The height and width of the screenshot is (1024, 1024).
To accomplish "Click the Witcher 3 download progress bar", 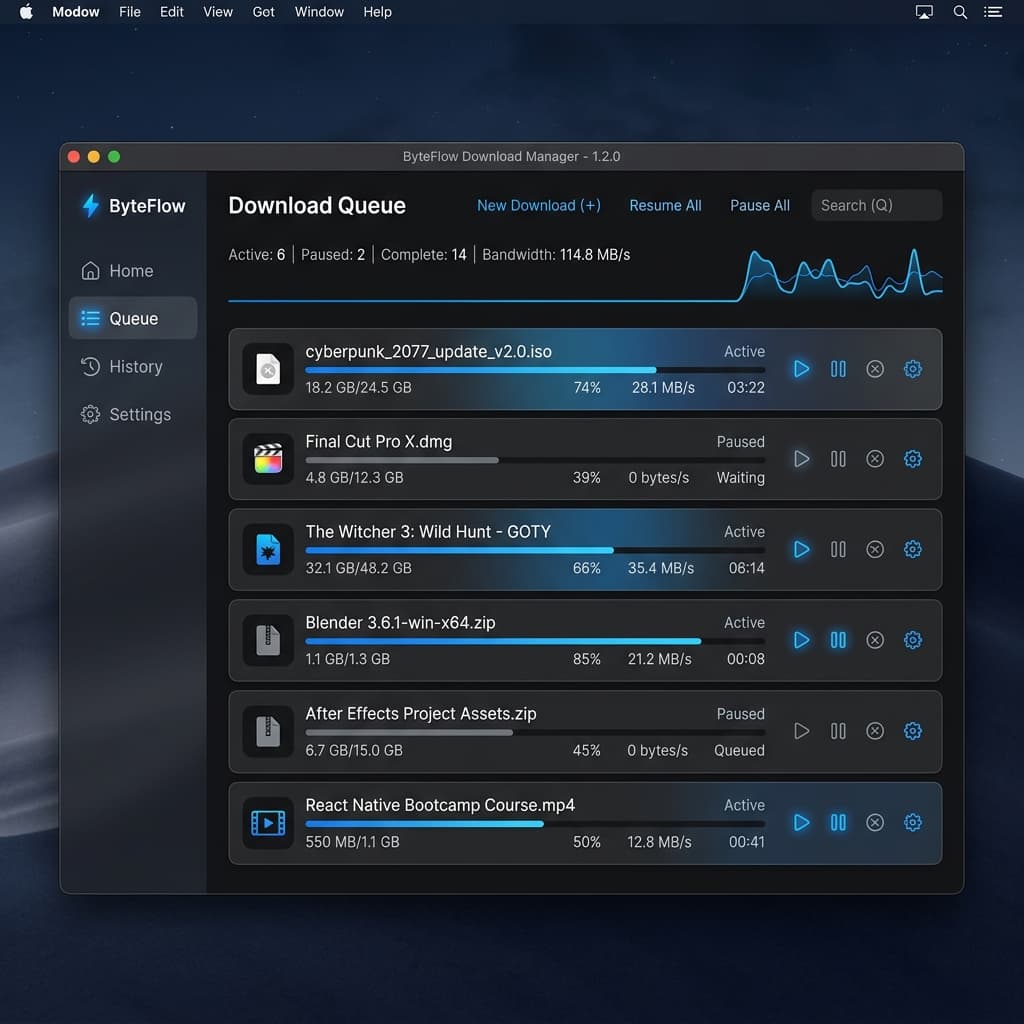I will pyautogui.click(x=535, y=551).
